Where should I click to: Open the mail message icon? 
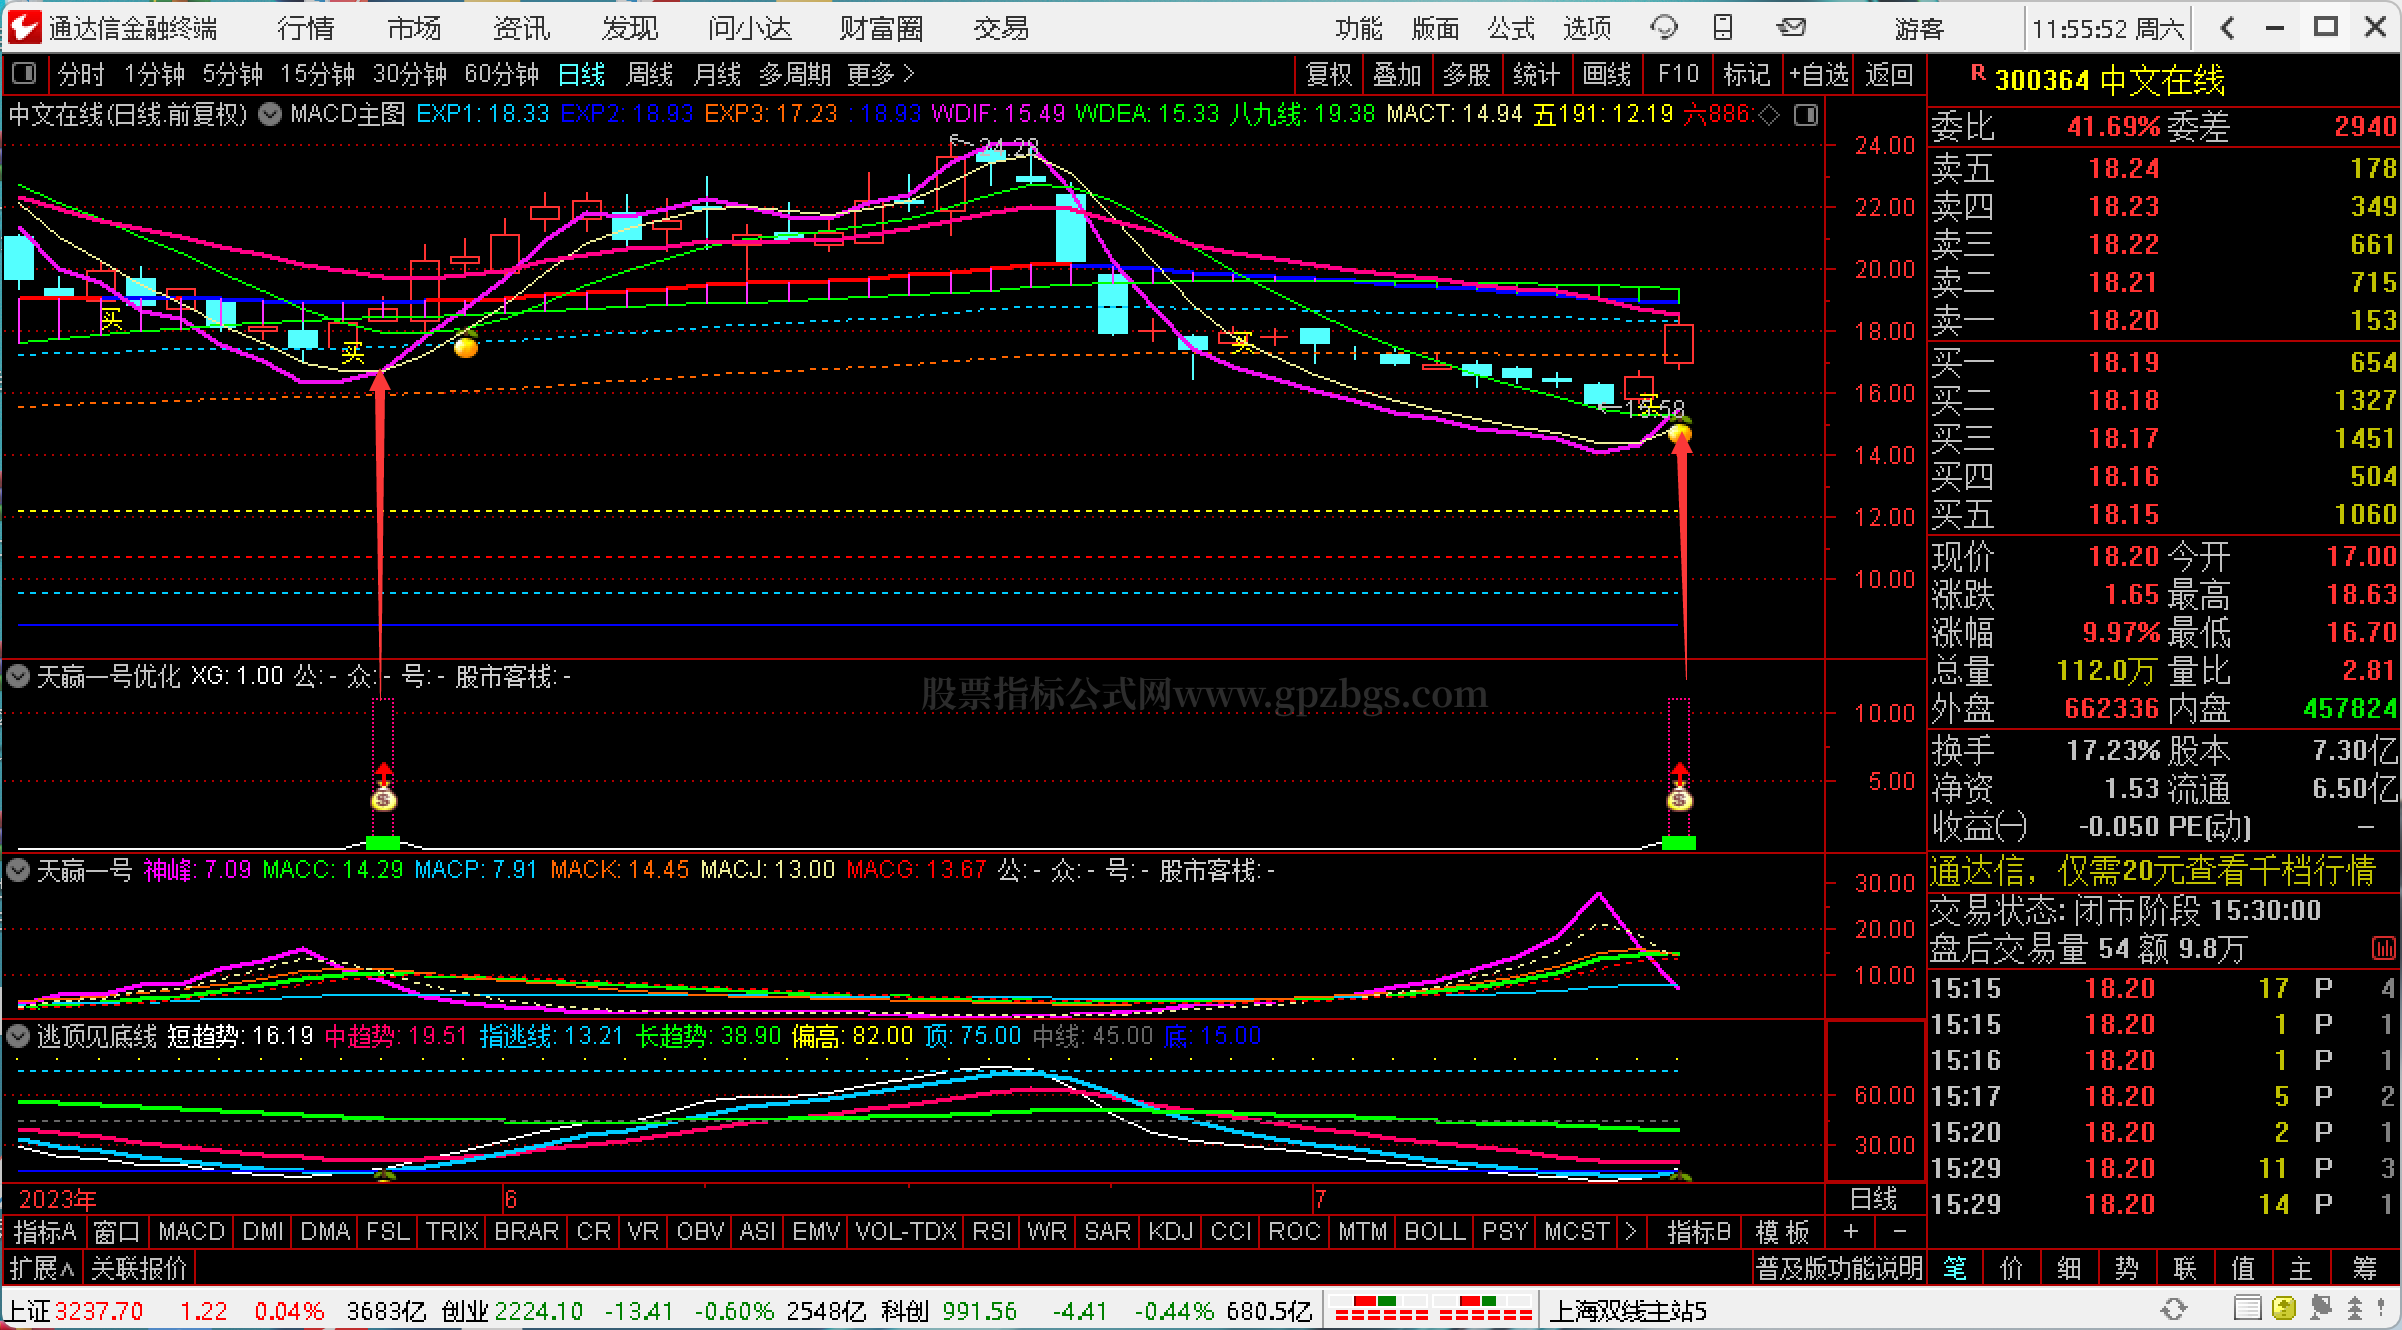click(x=1791, y=28)
